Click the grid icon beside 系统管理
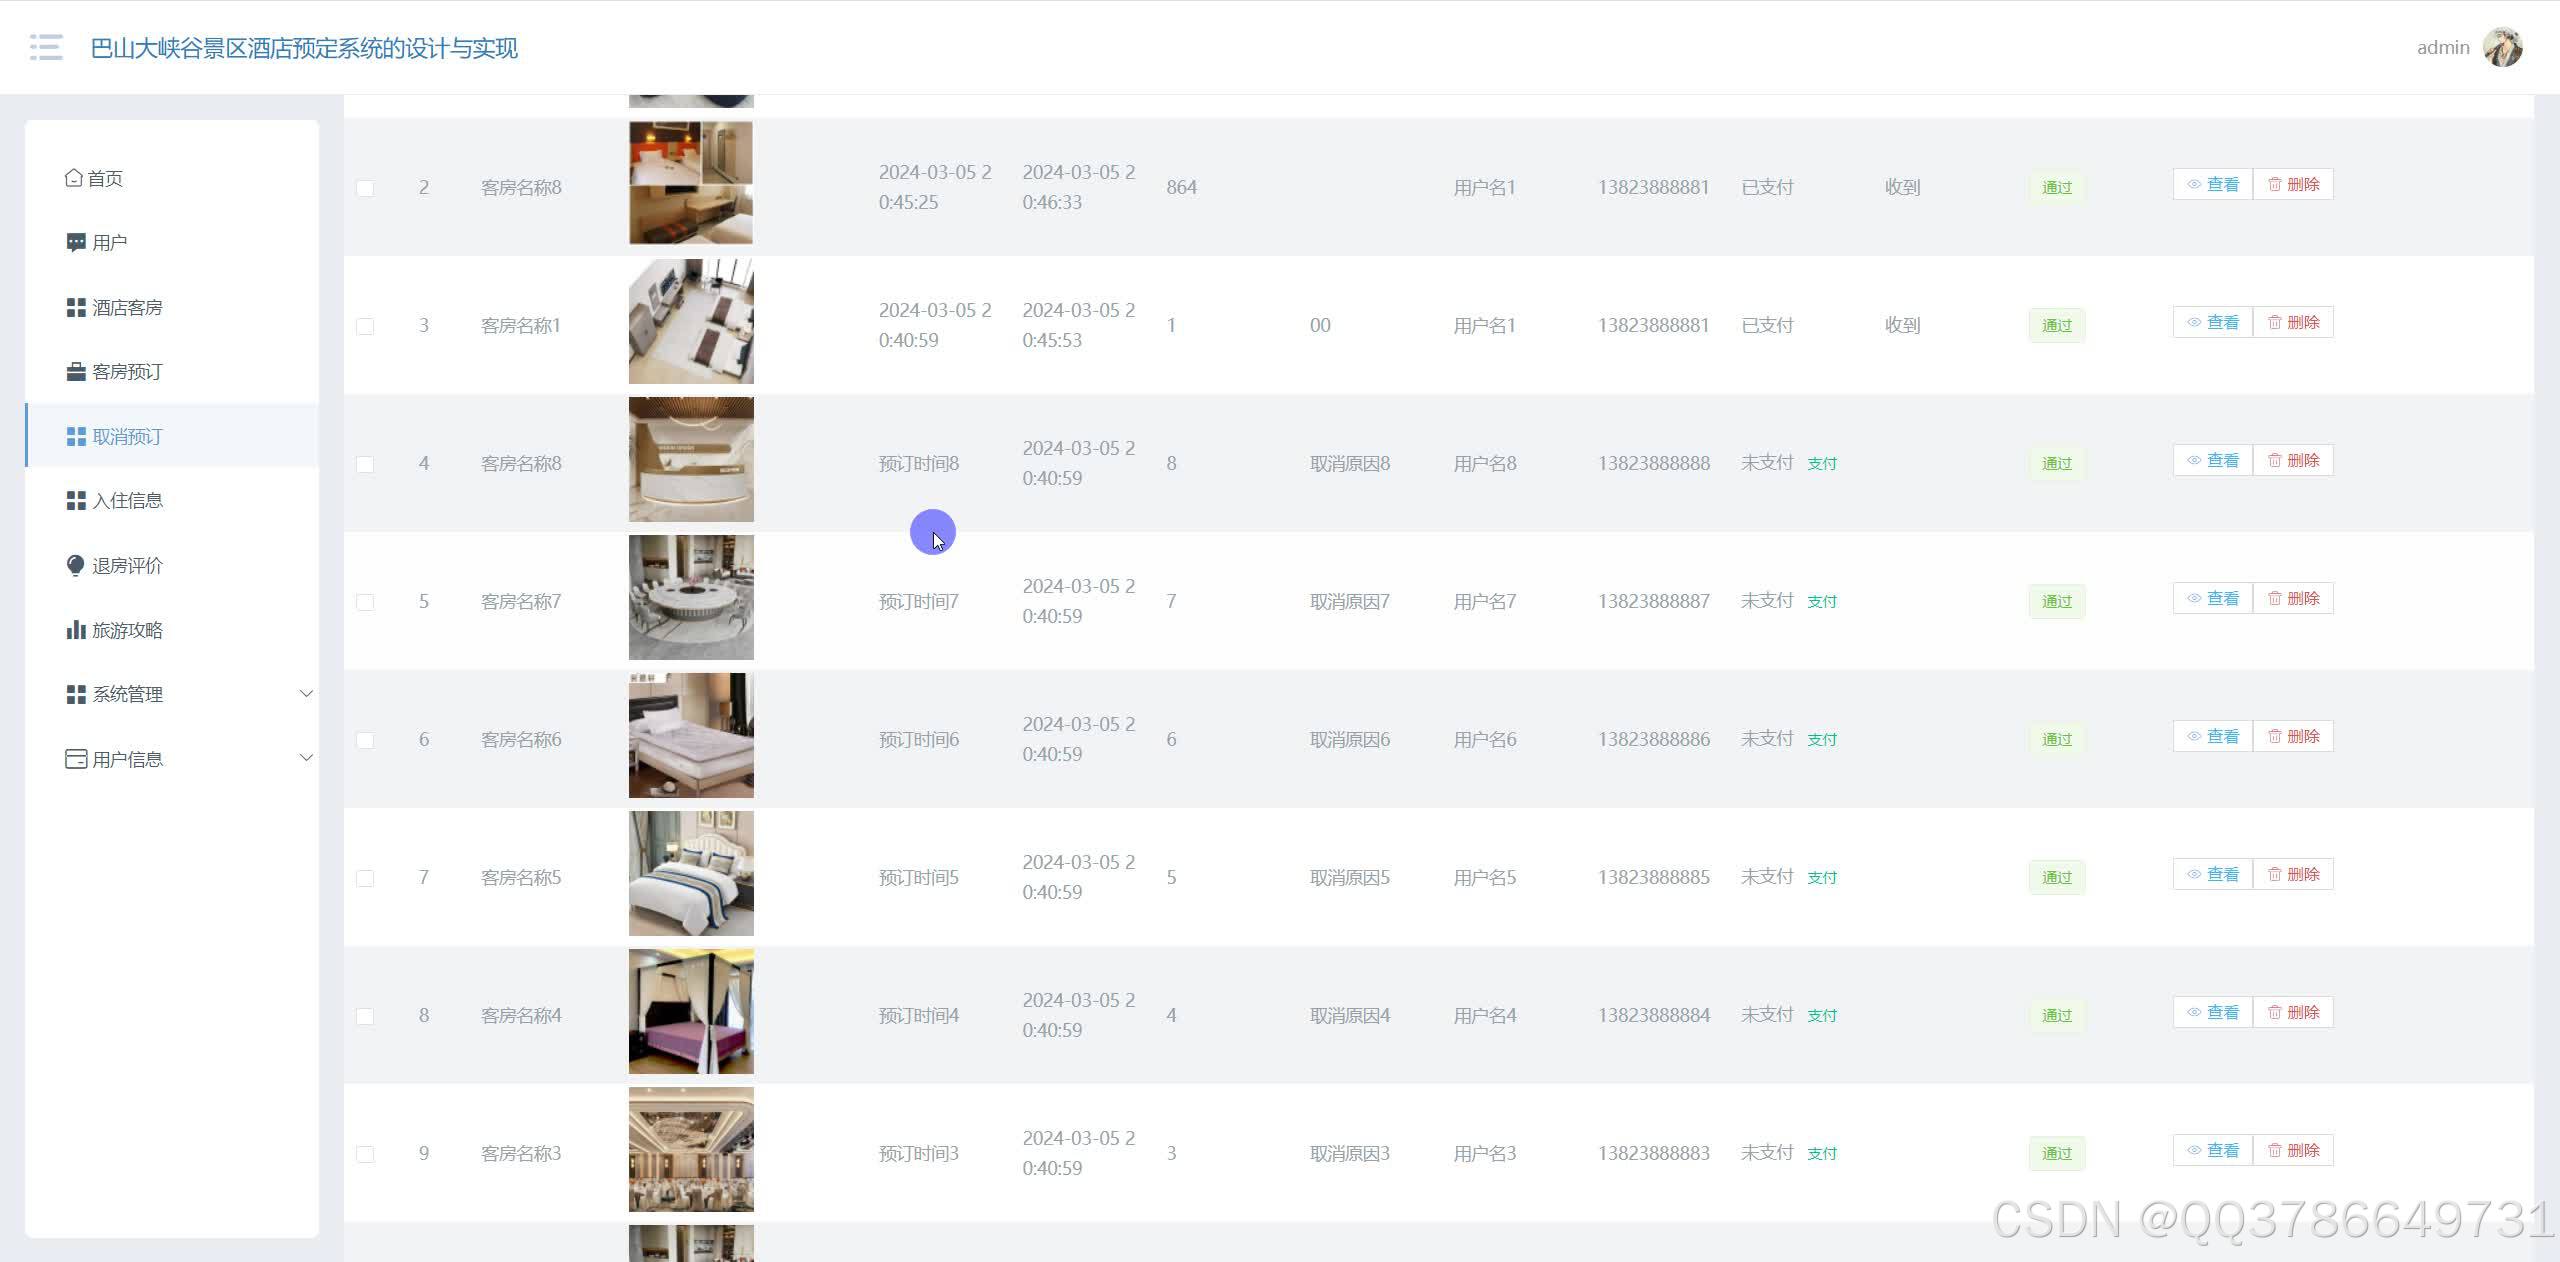The width and height of the screenshot is (2560, 1262). 76,695
